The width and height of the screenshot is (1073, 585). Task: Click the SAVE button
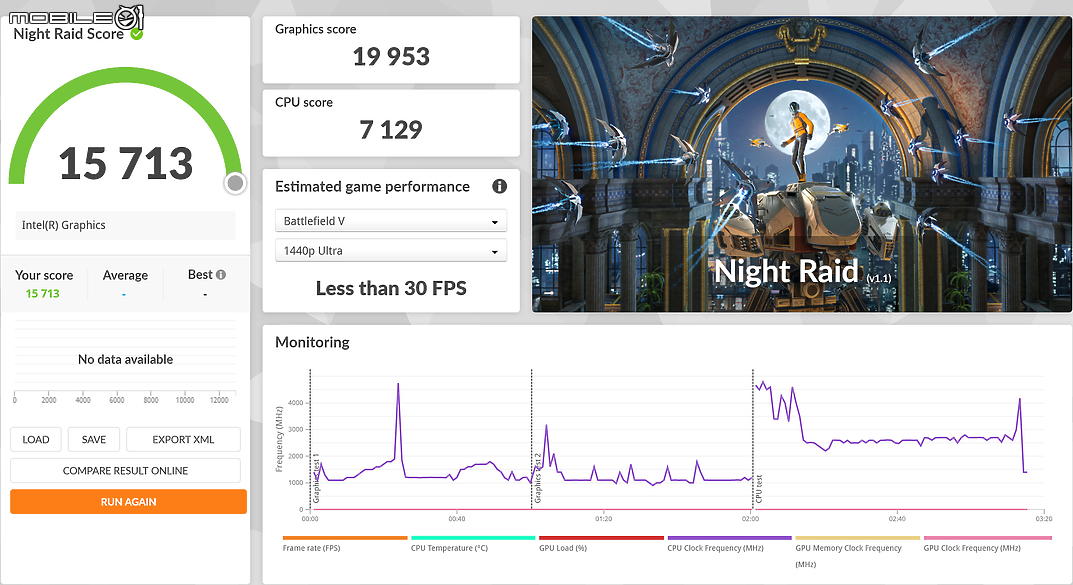[x=94, y=439]
